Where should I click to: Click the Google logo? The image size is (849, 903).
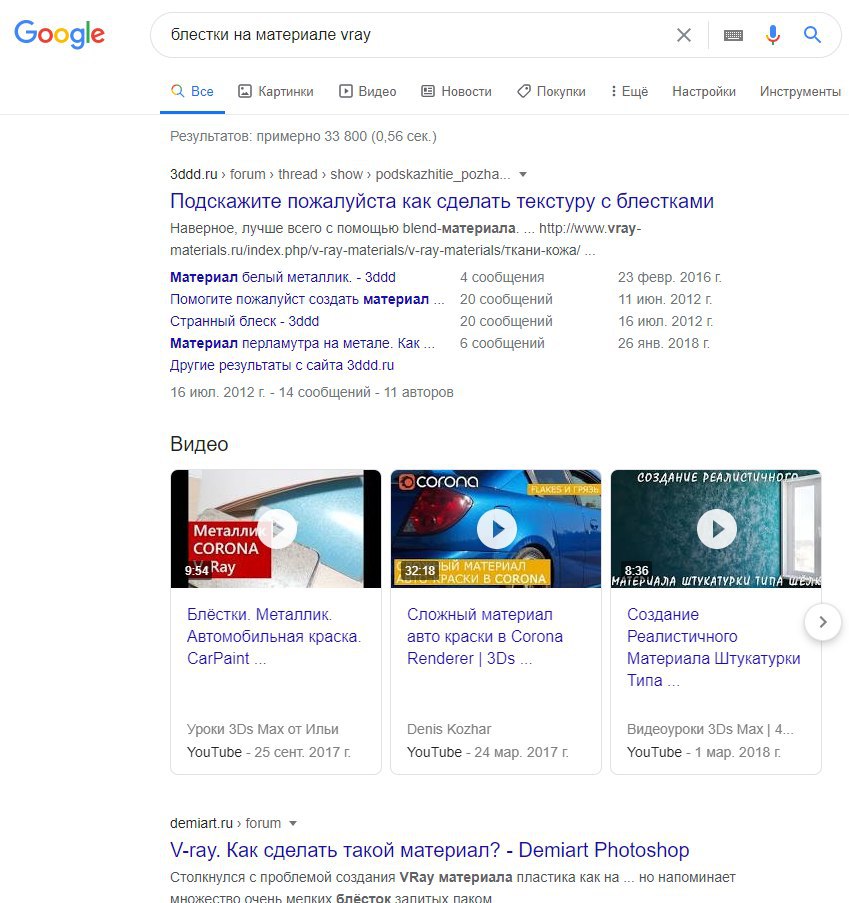tap(59, 34)
